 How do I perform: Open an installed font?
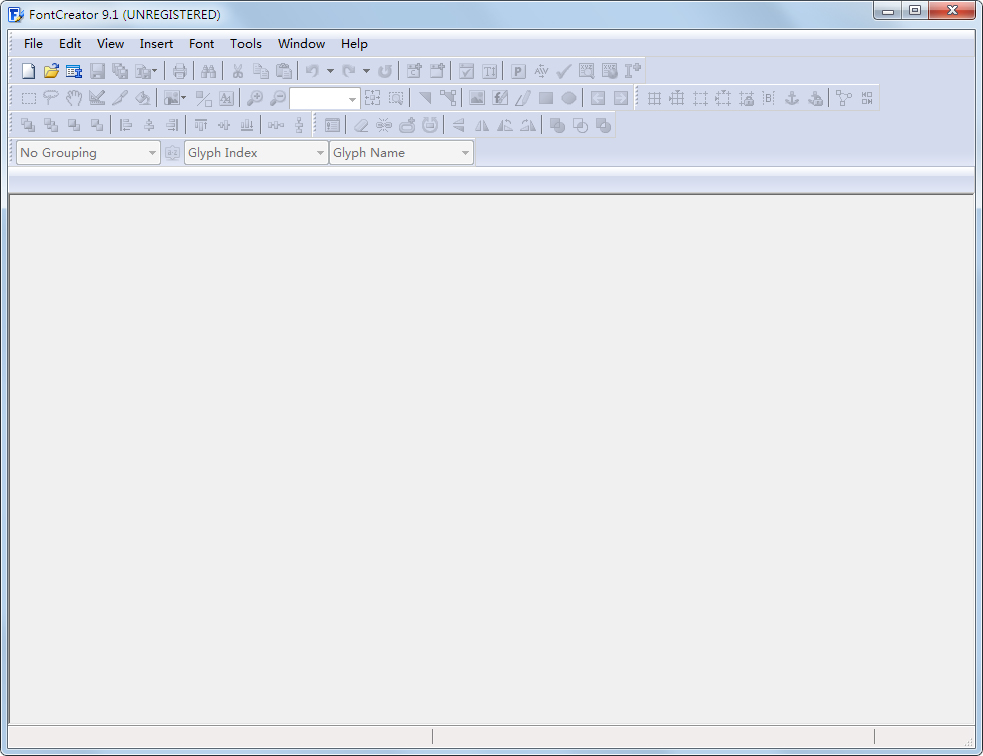73,70
